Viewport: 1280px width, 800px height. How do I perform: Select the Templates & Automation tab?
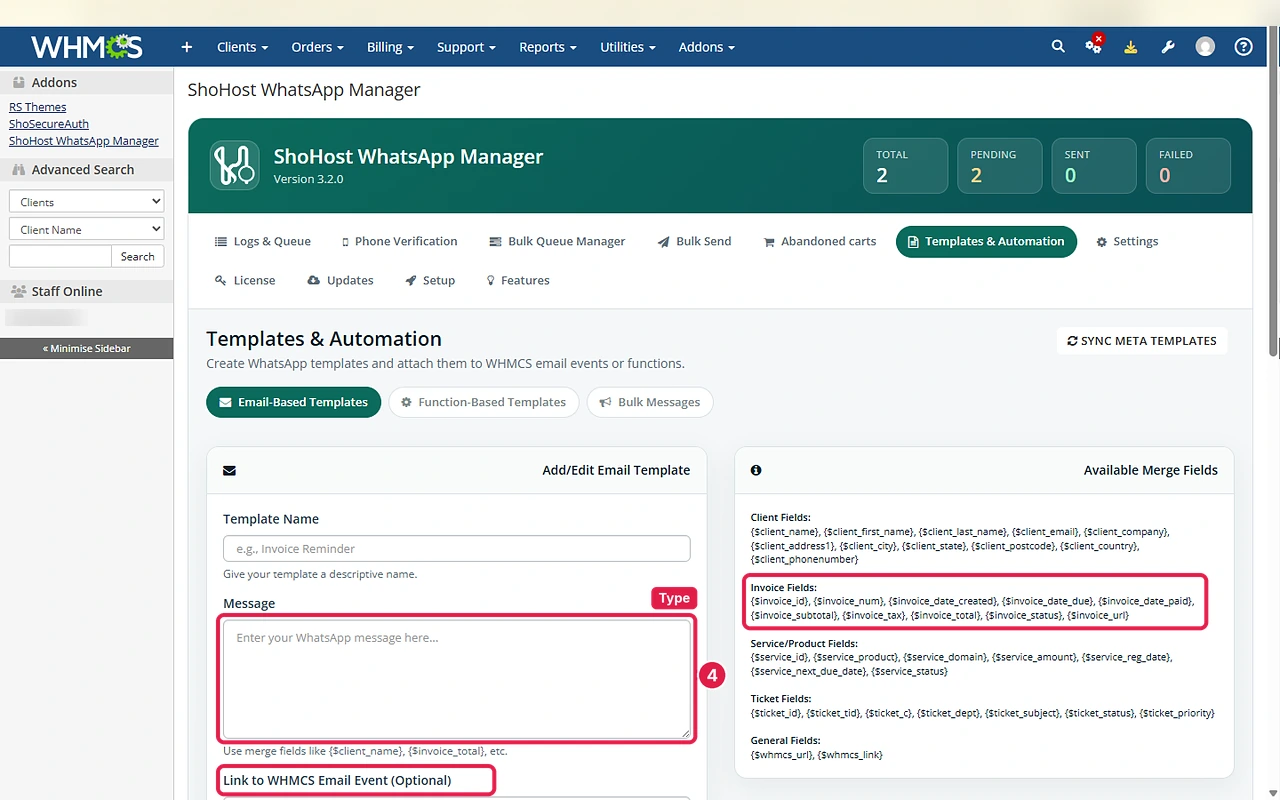[x=986, y=242]
